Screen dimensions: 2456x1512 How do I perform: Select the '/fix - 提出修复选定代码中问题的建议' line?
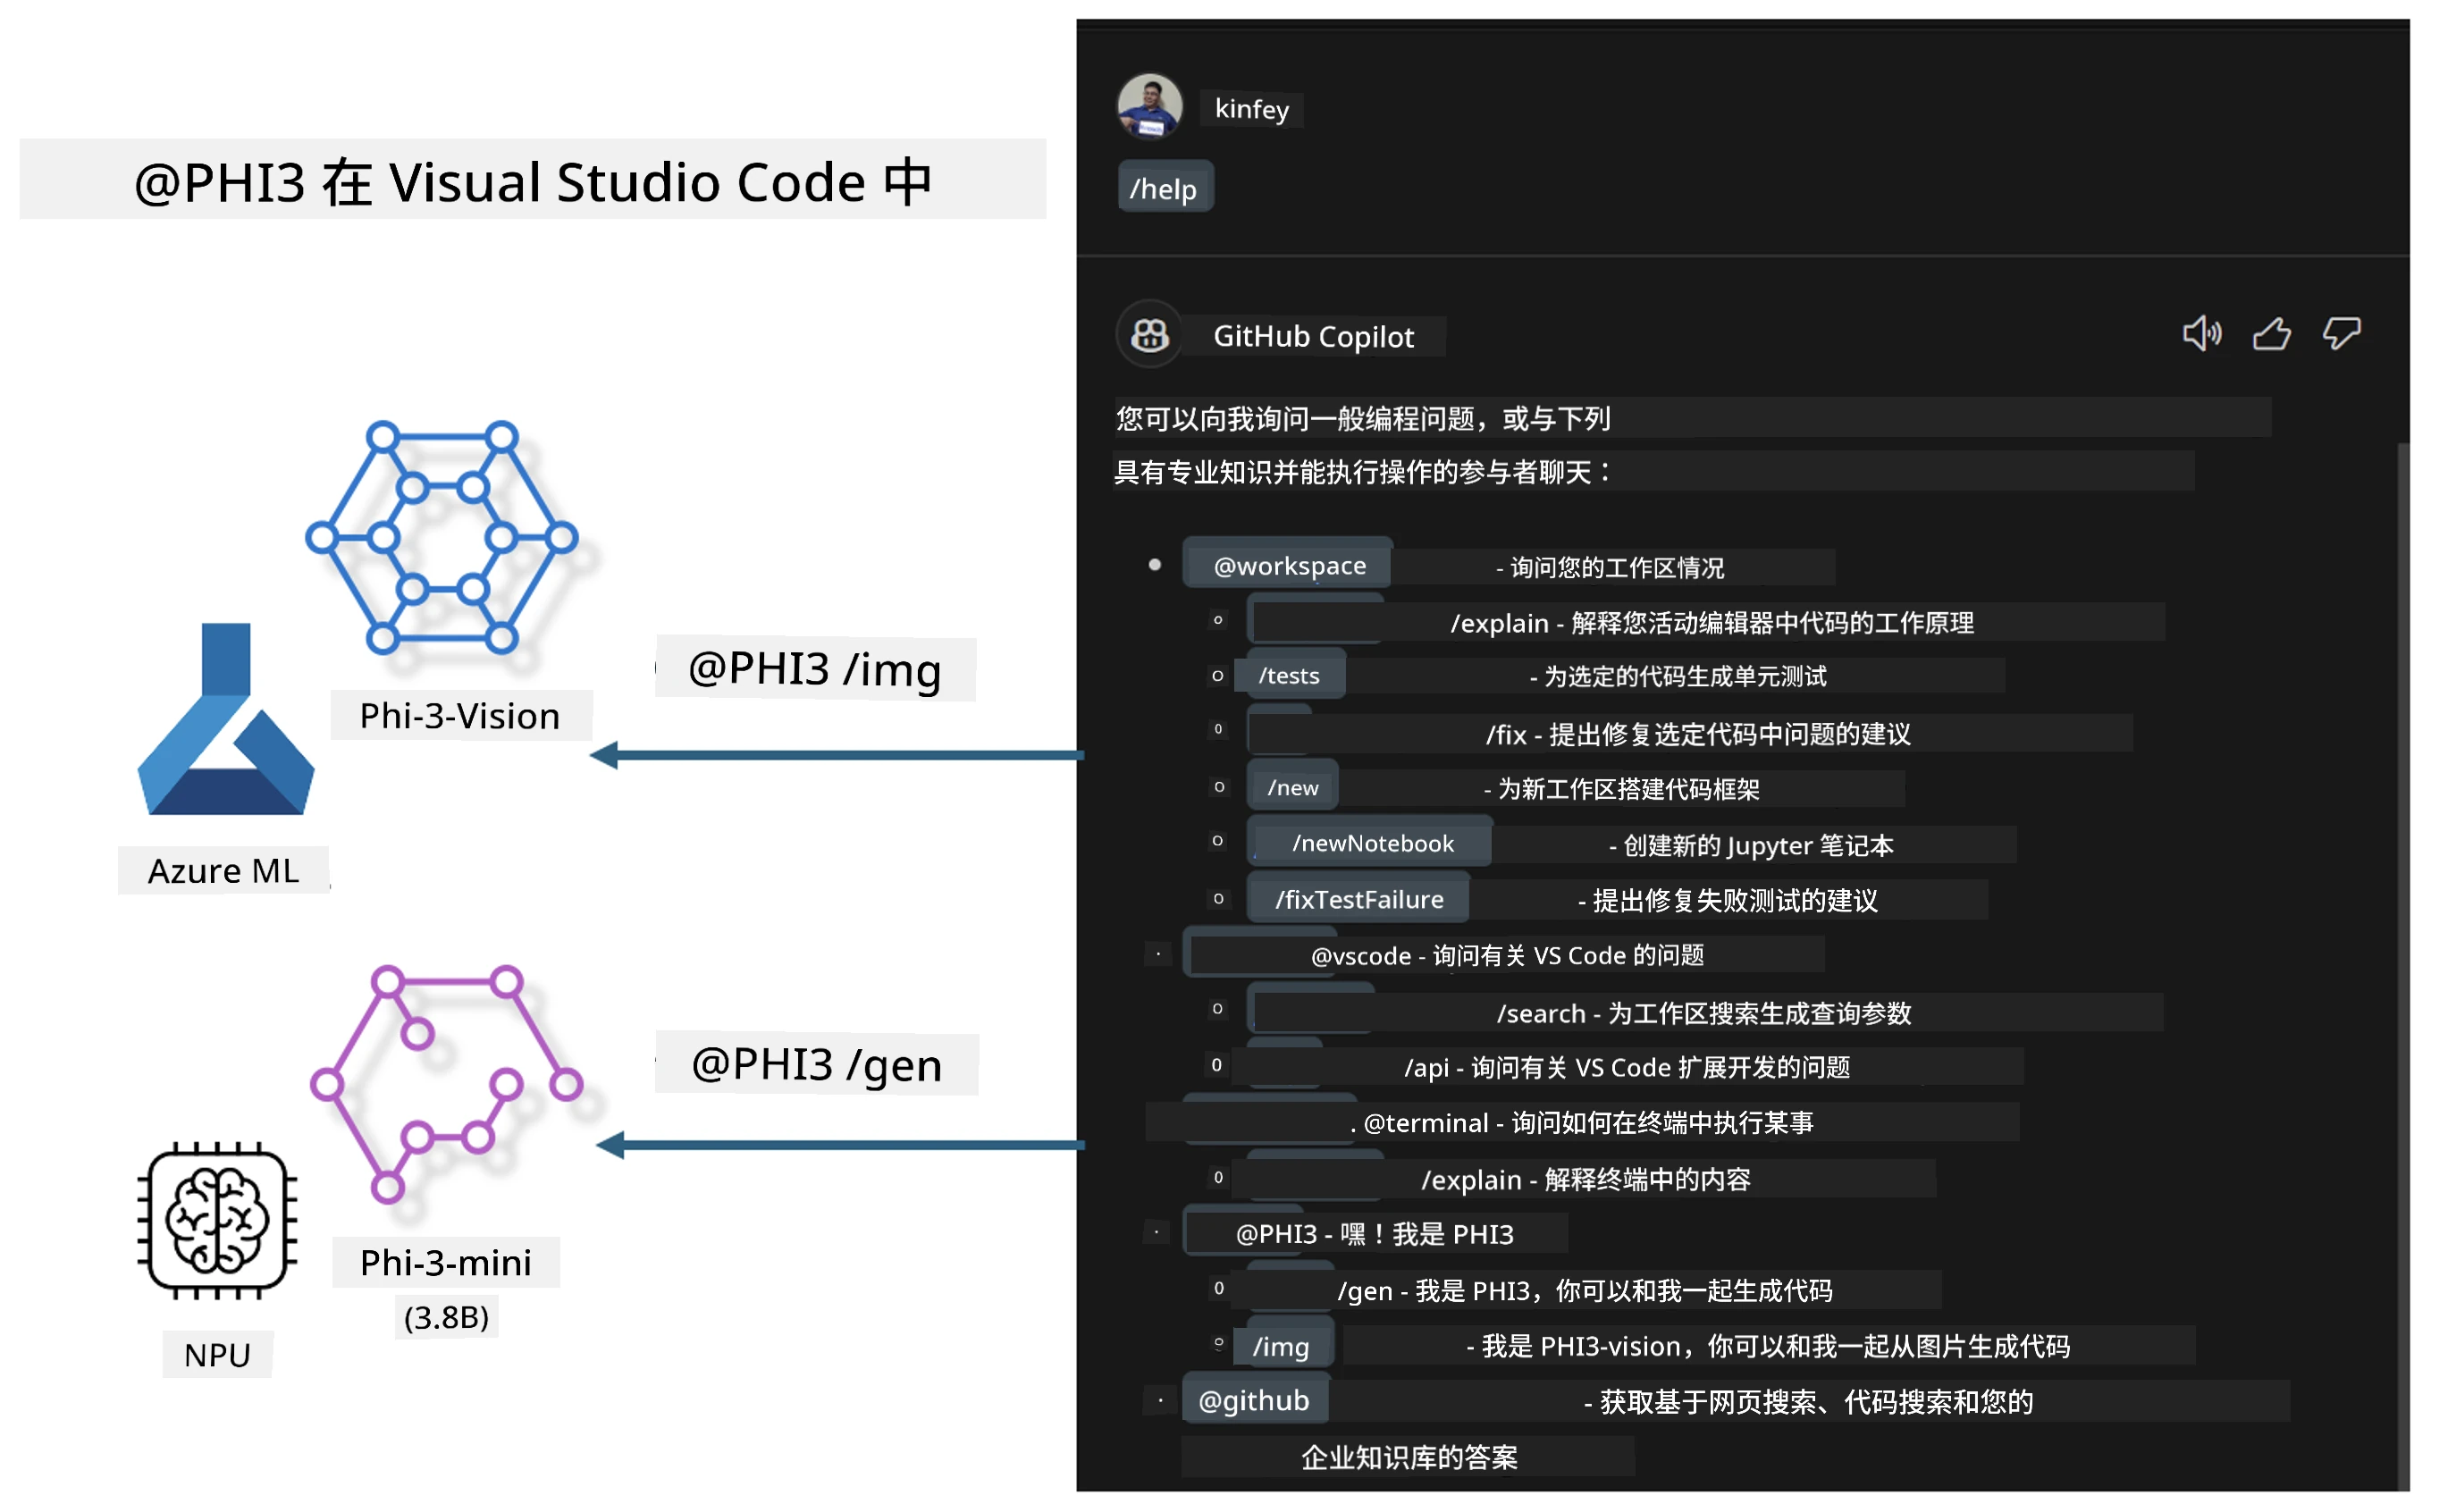point(1698,734)
